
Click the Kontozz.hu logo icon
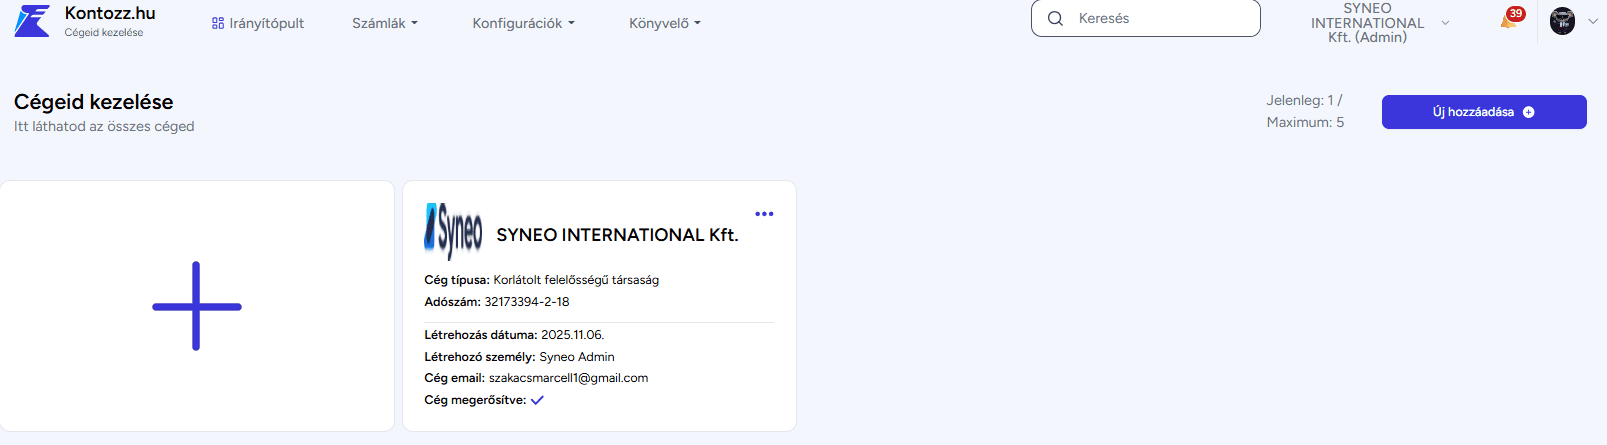(32, 21)
